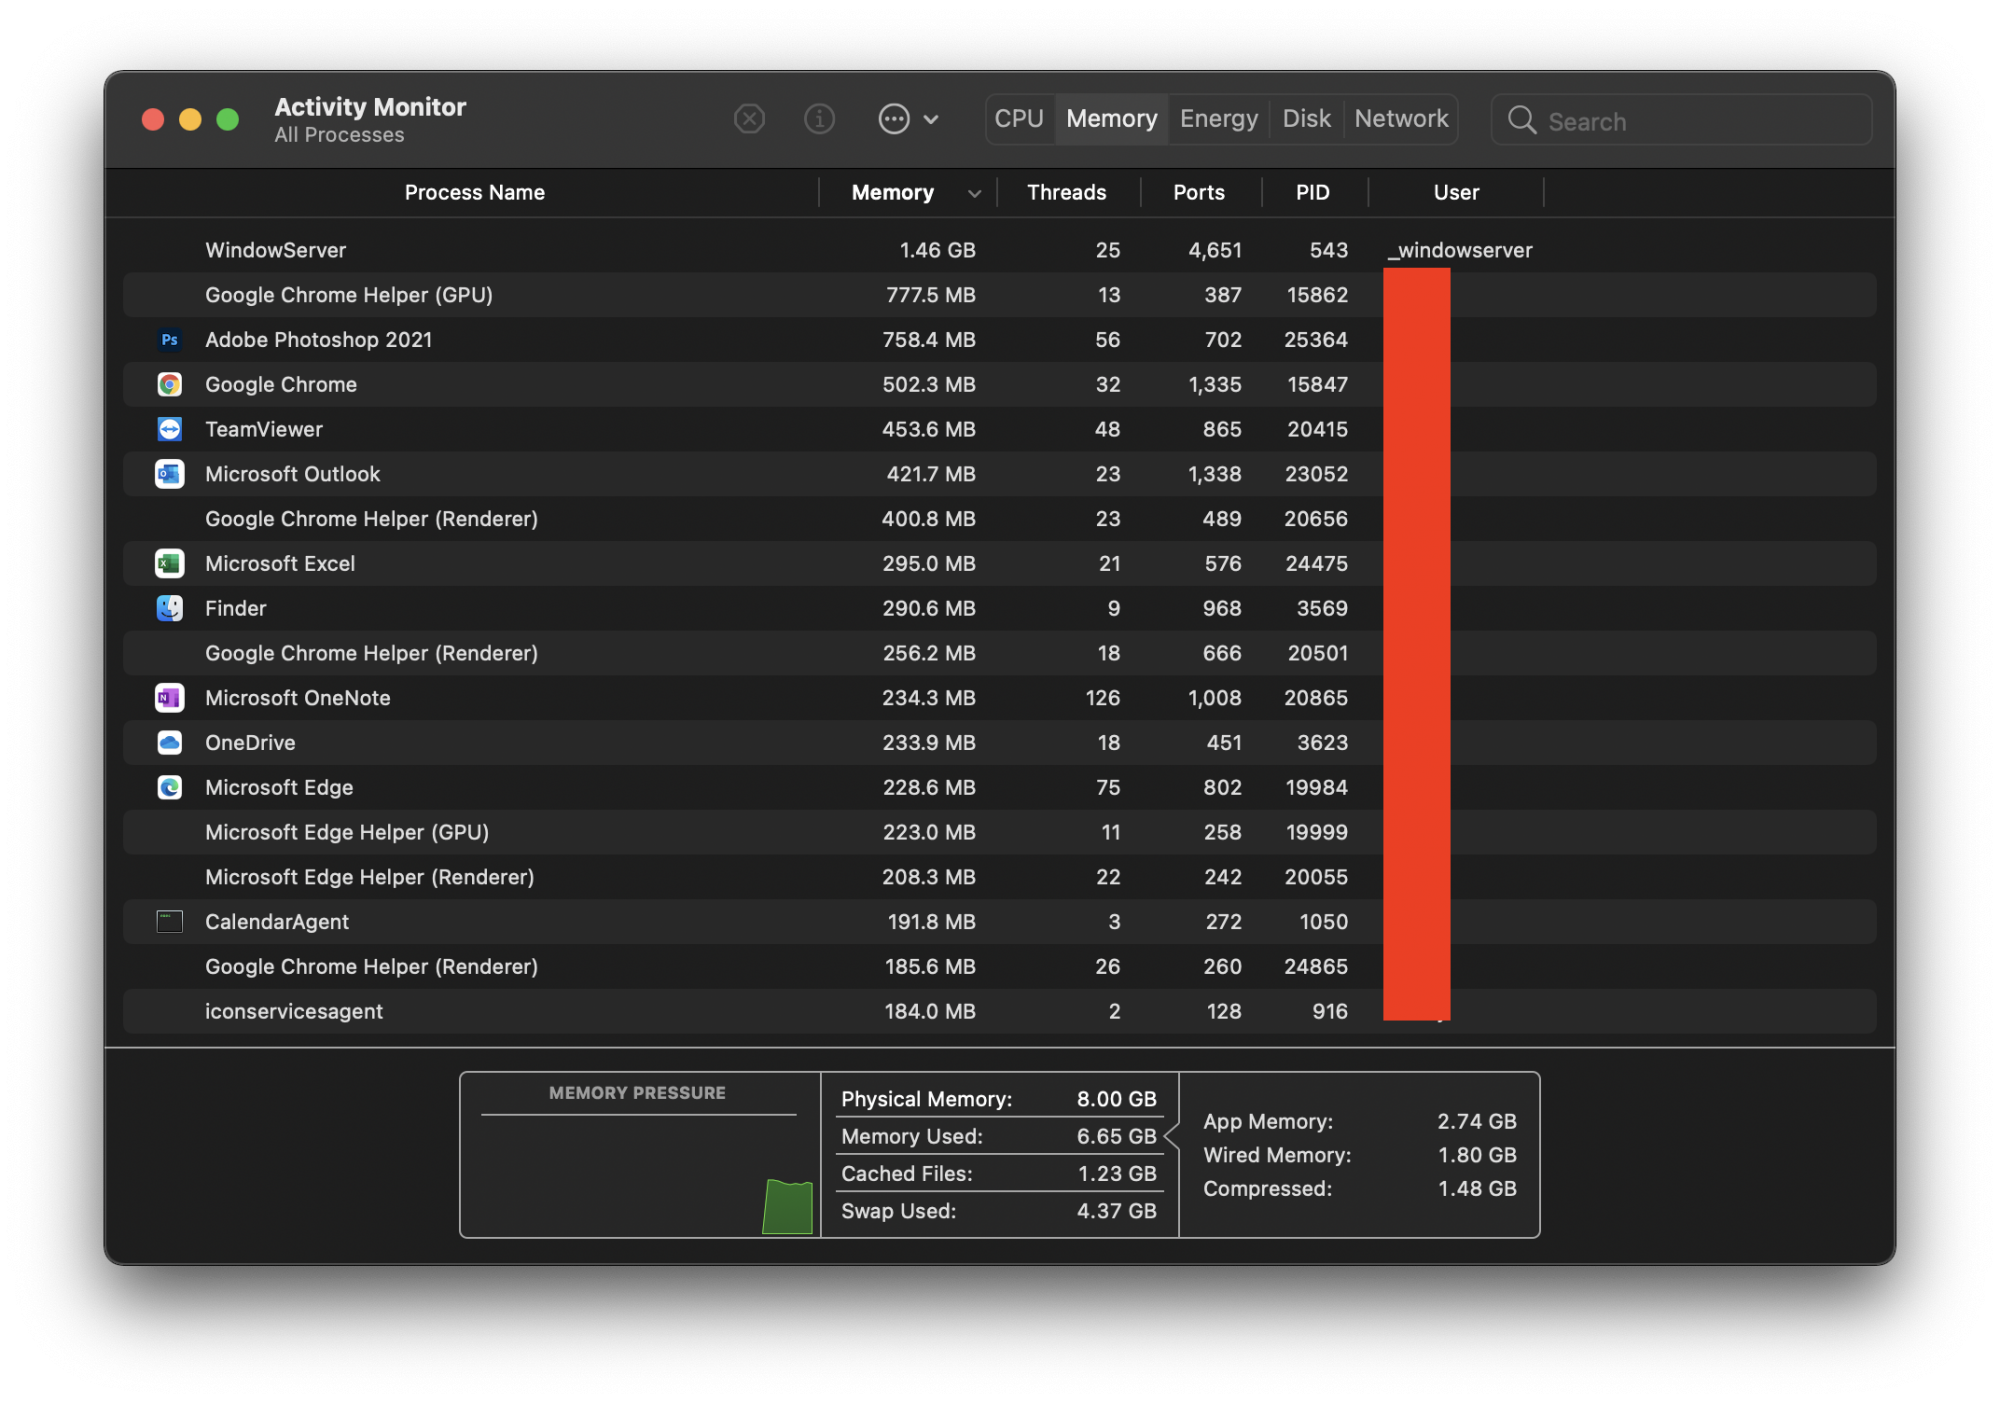The height and width of the screenshot is (1403, 2000).
Task: Click the stop process (X) toolbar icon
Action: [749, 119]
